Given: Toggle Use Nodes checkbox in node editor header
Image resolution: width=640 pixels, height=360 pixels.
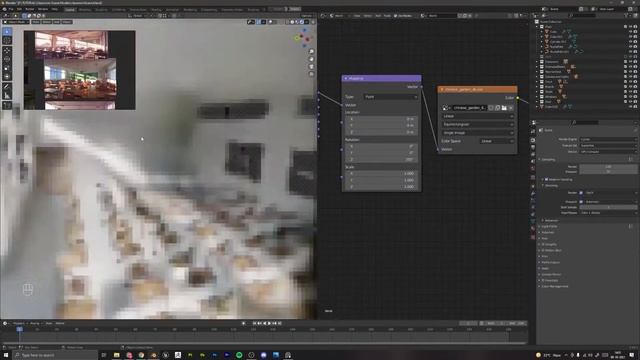Looking at the screenshot, I should (396, 16).
